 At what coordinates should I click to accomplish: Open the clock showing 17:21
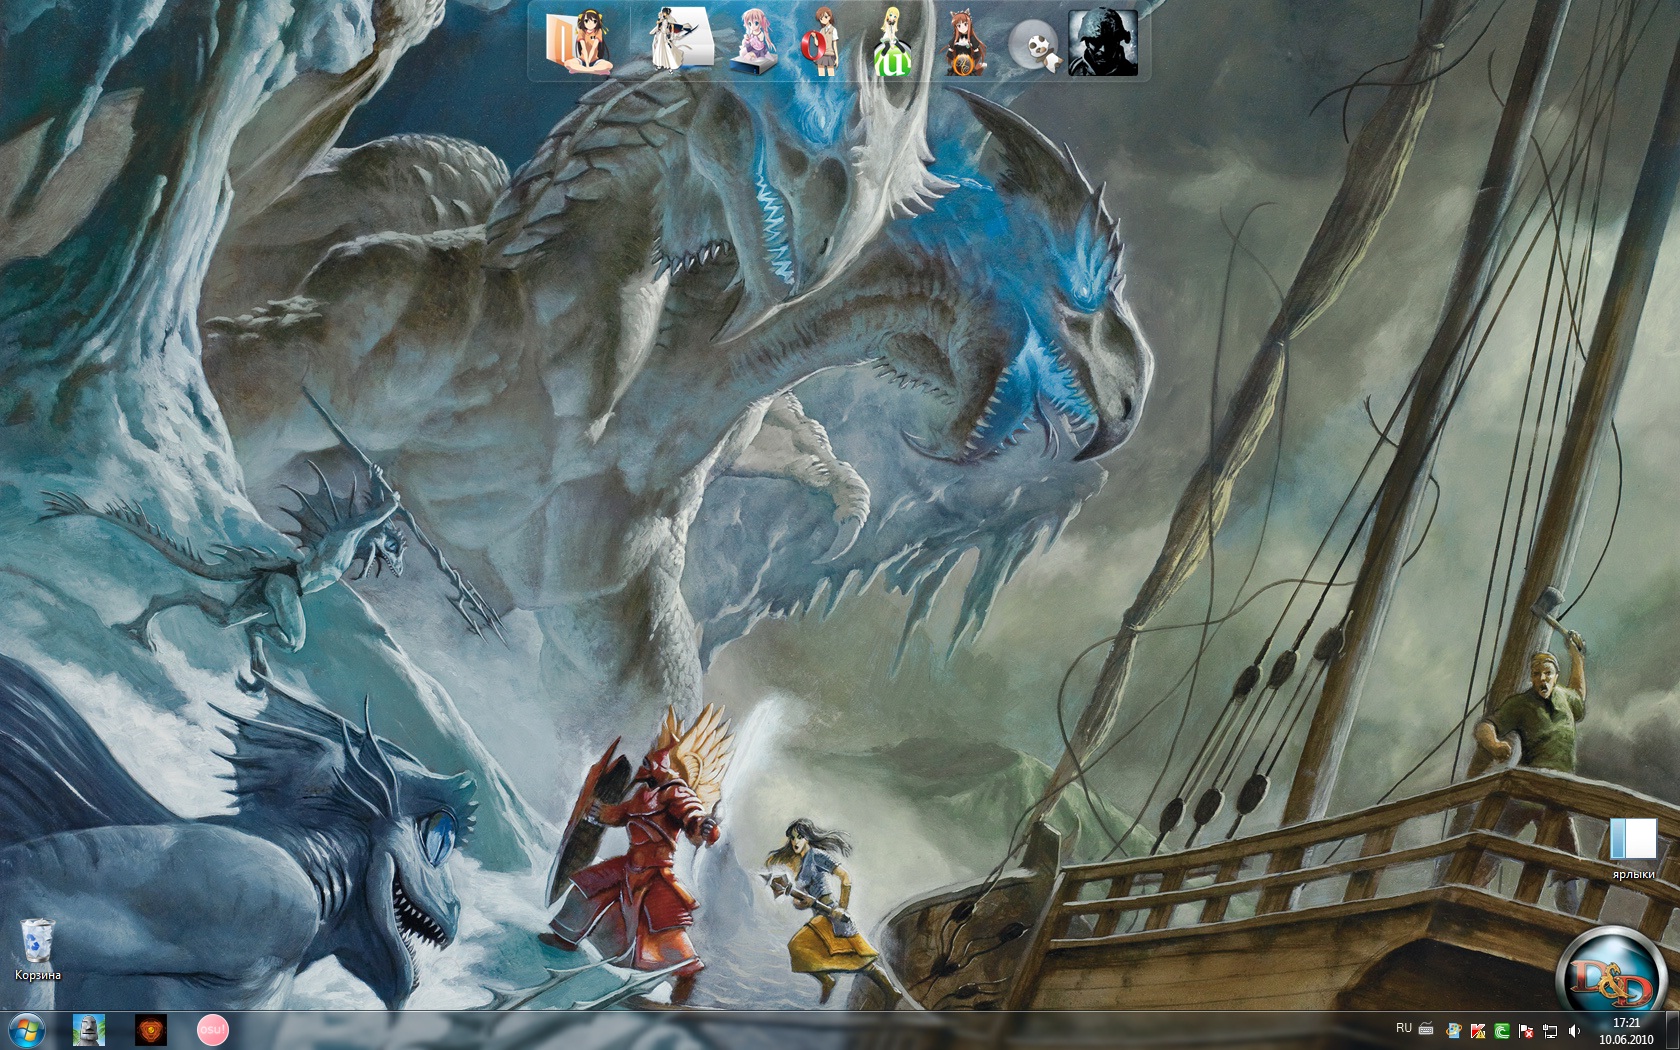pos(1626,1031)
